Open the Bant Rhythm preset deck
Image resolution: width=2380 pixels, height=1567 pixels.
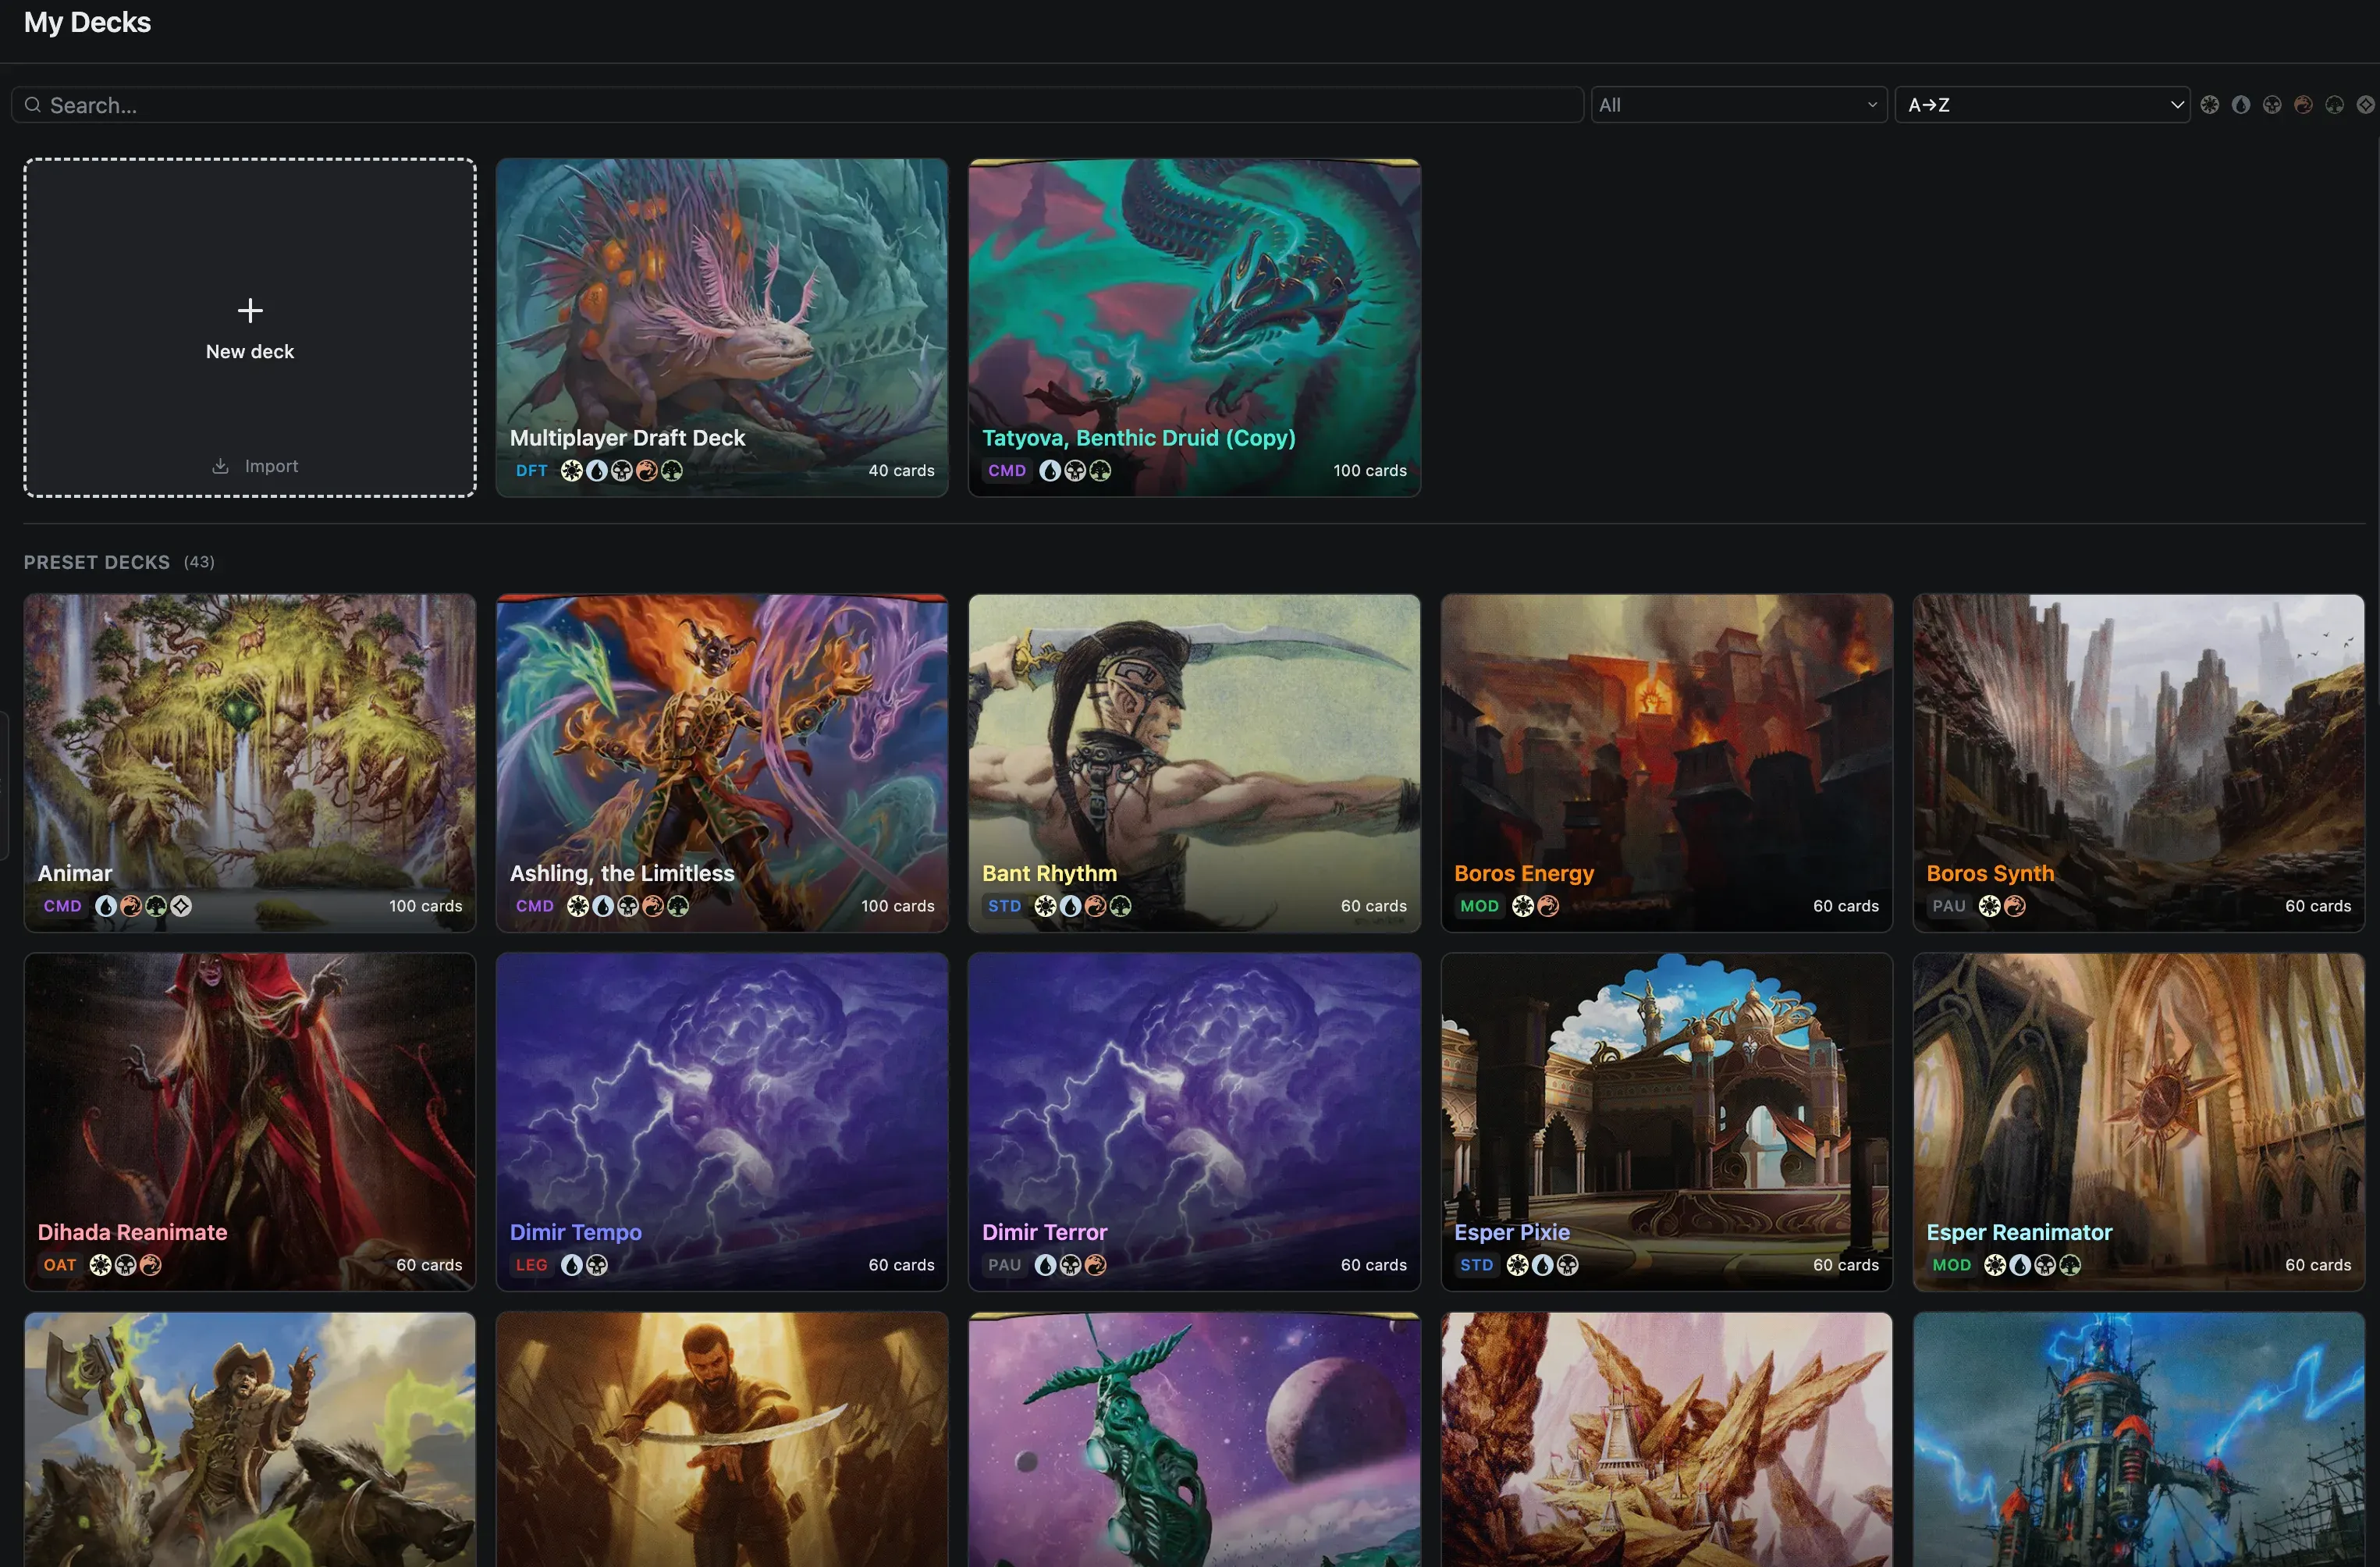(x=1194, y=763)
